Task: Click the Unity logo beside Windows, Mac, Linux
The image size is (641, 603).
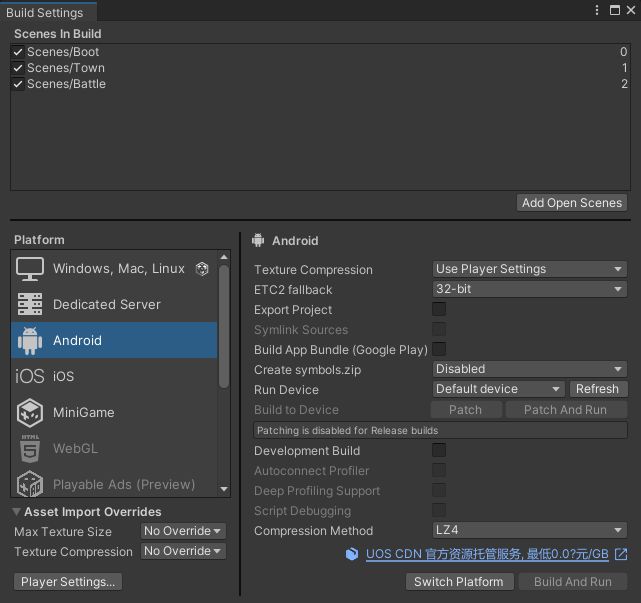Action: [202, 269]
